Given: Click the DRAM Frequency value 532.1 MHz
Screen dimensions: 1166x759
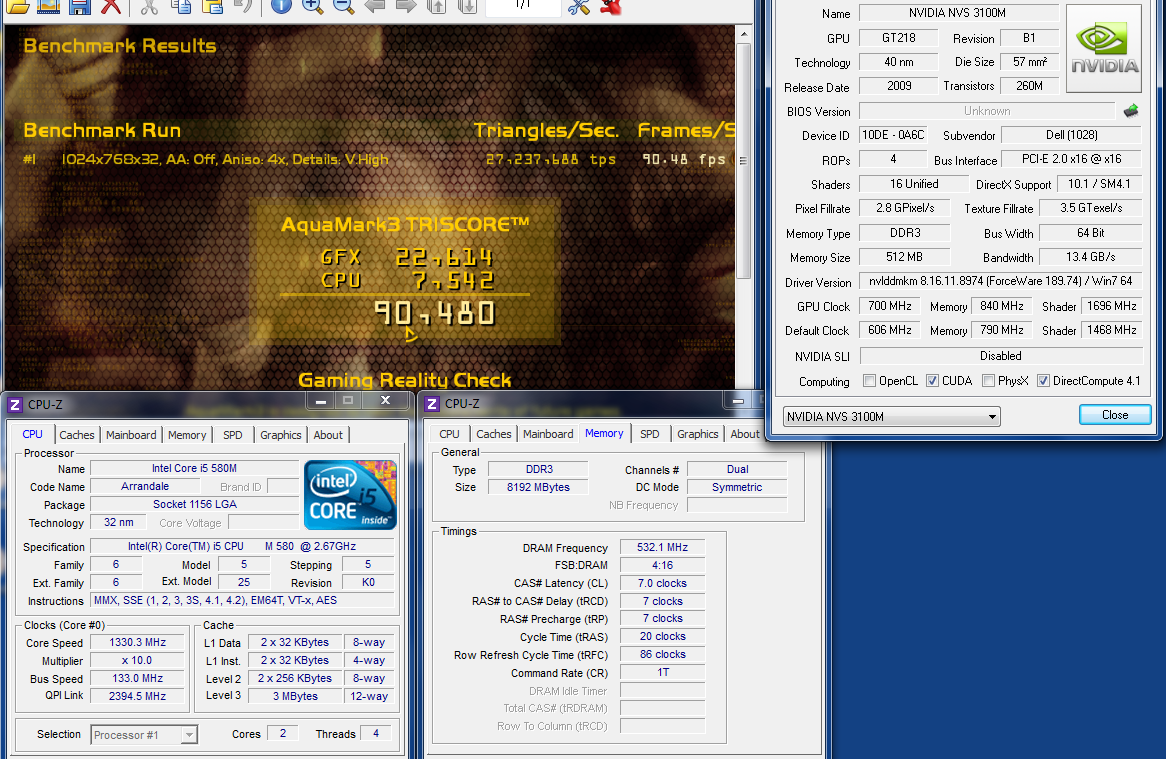Looking at the screenshot, I should (663, 547).
